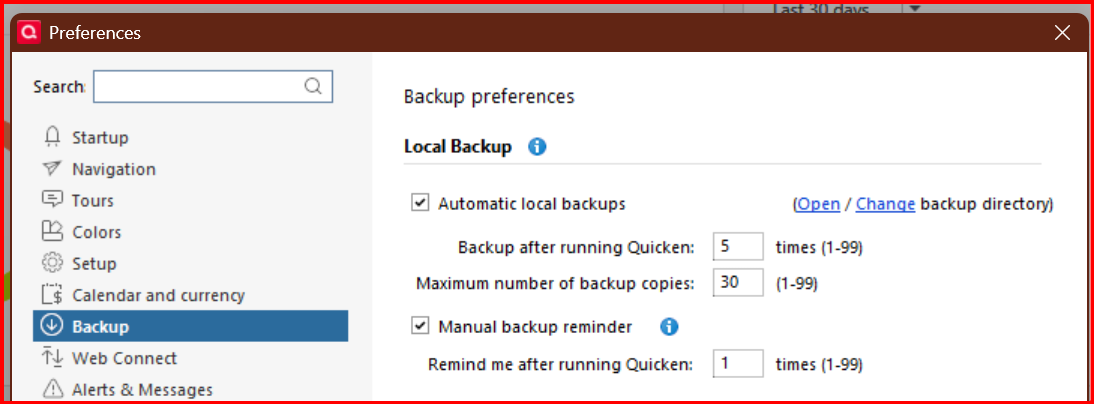Open the Tours preferences section
The width and height of the screenshot is (1094, 404).
93,200
